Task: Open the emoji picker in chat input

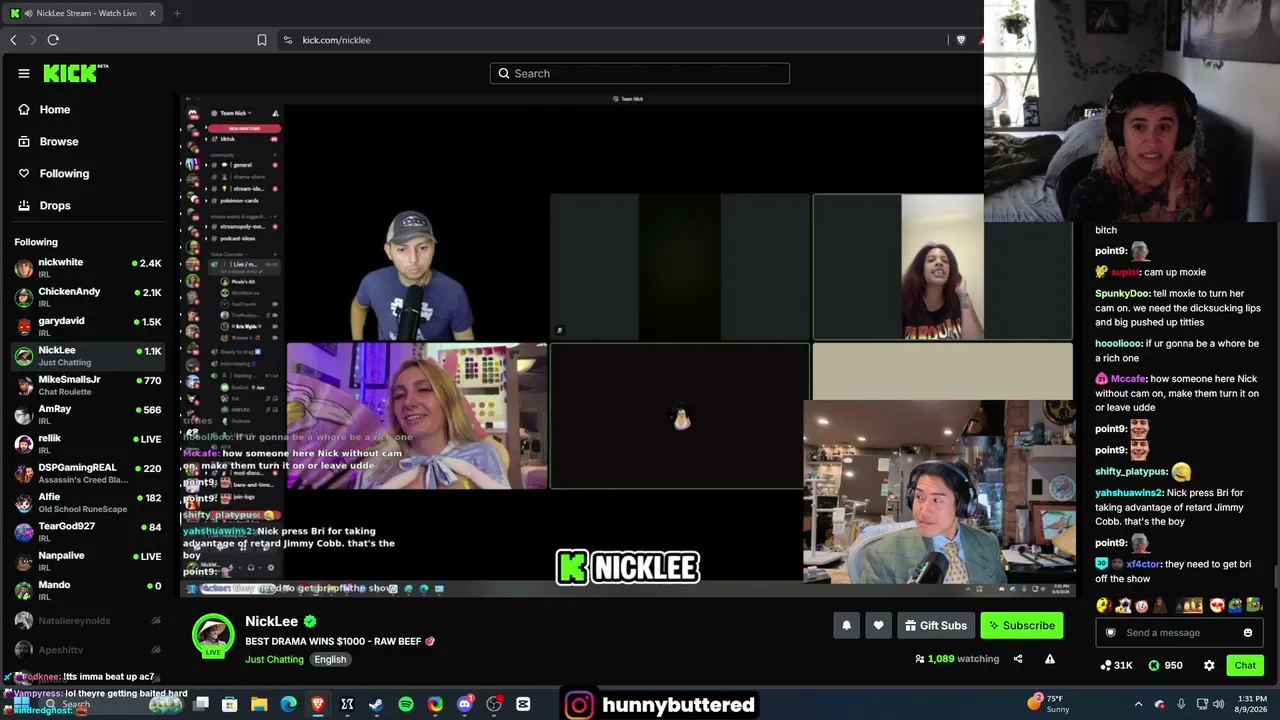Action: pos(1248,633)
